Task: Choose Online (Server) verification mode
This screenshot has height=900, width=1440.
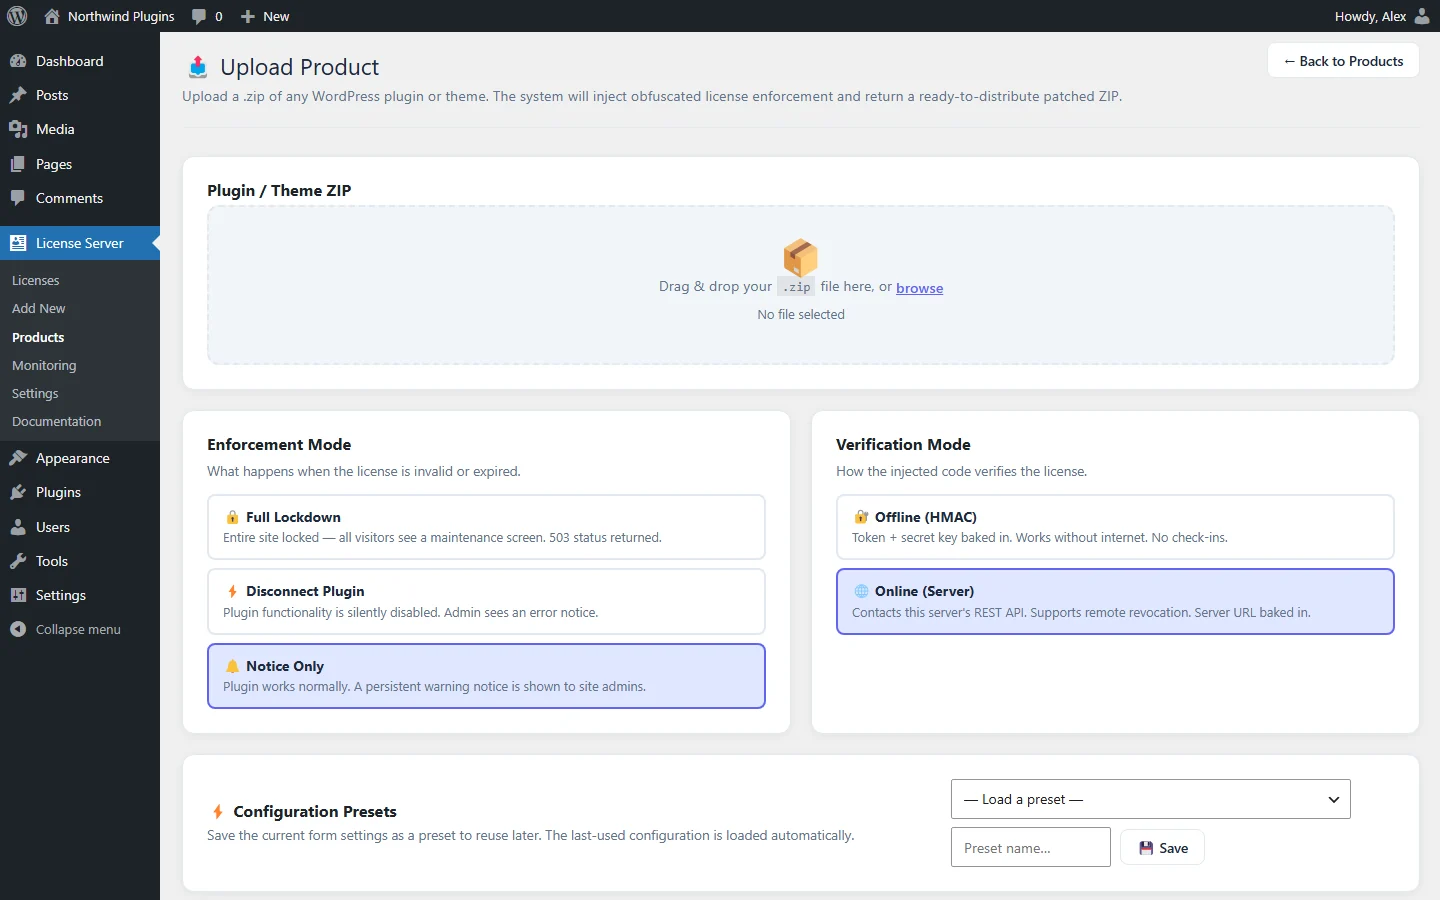Action: pyautogui.click(x=1115, y=602)
